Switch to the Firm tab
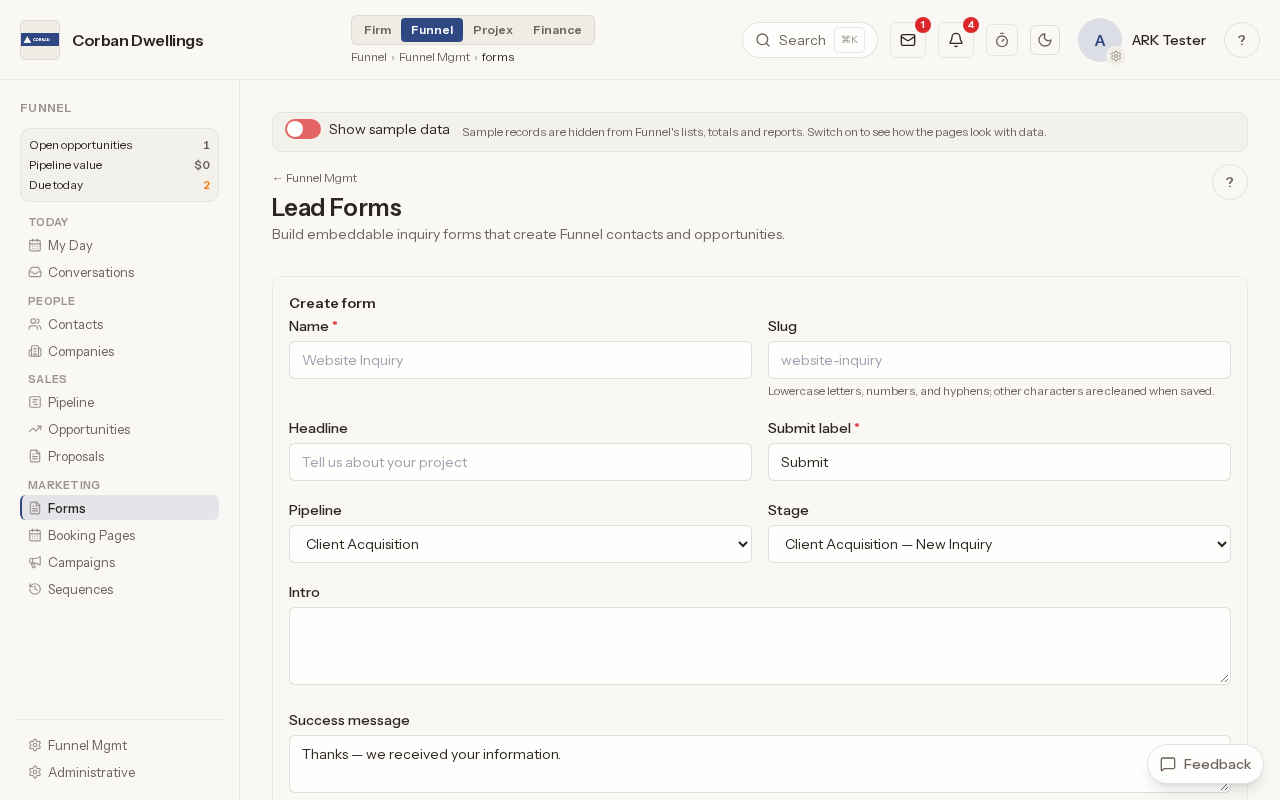 [x=377, y=30]
